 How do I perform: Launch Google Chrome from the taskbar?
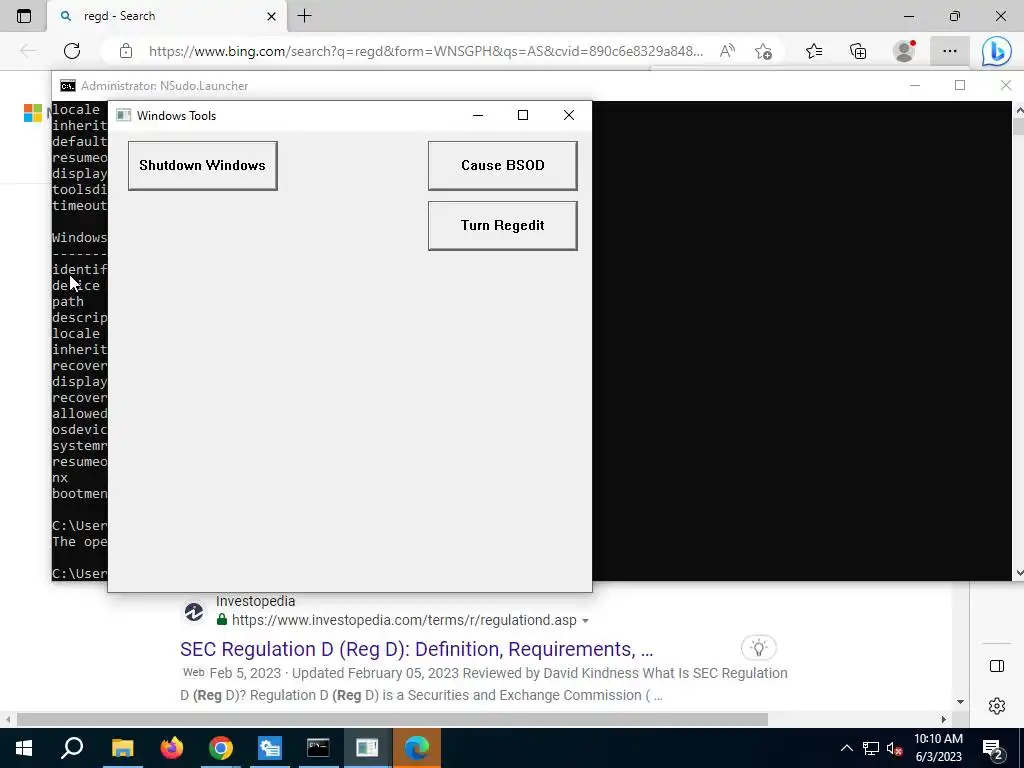(x=221, y=748)
